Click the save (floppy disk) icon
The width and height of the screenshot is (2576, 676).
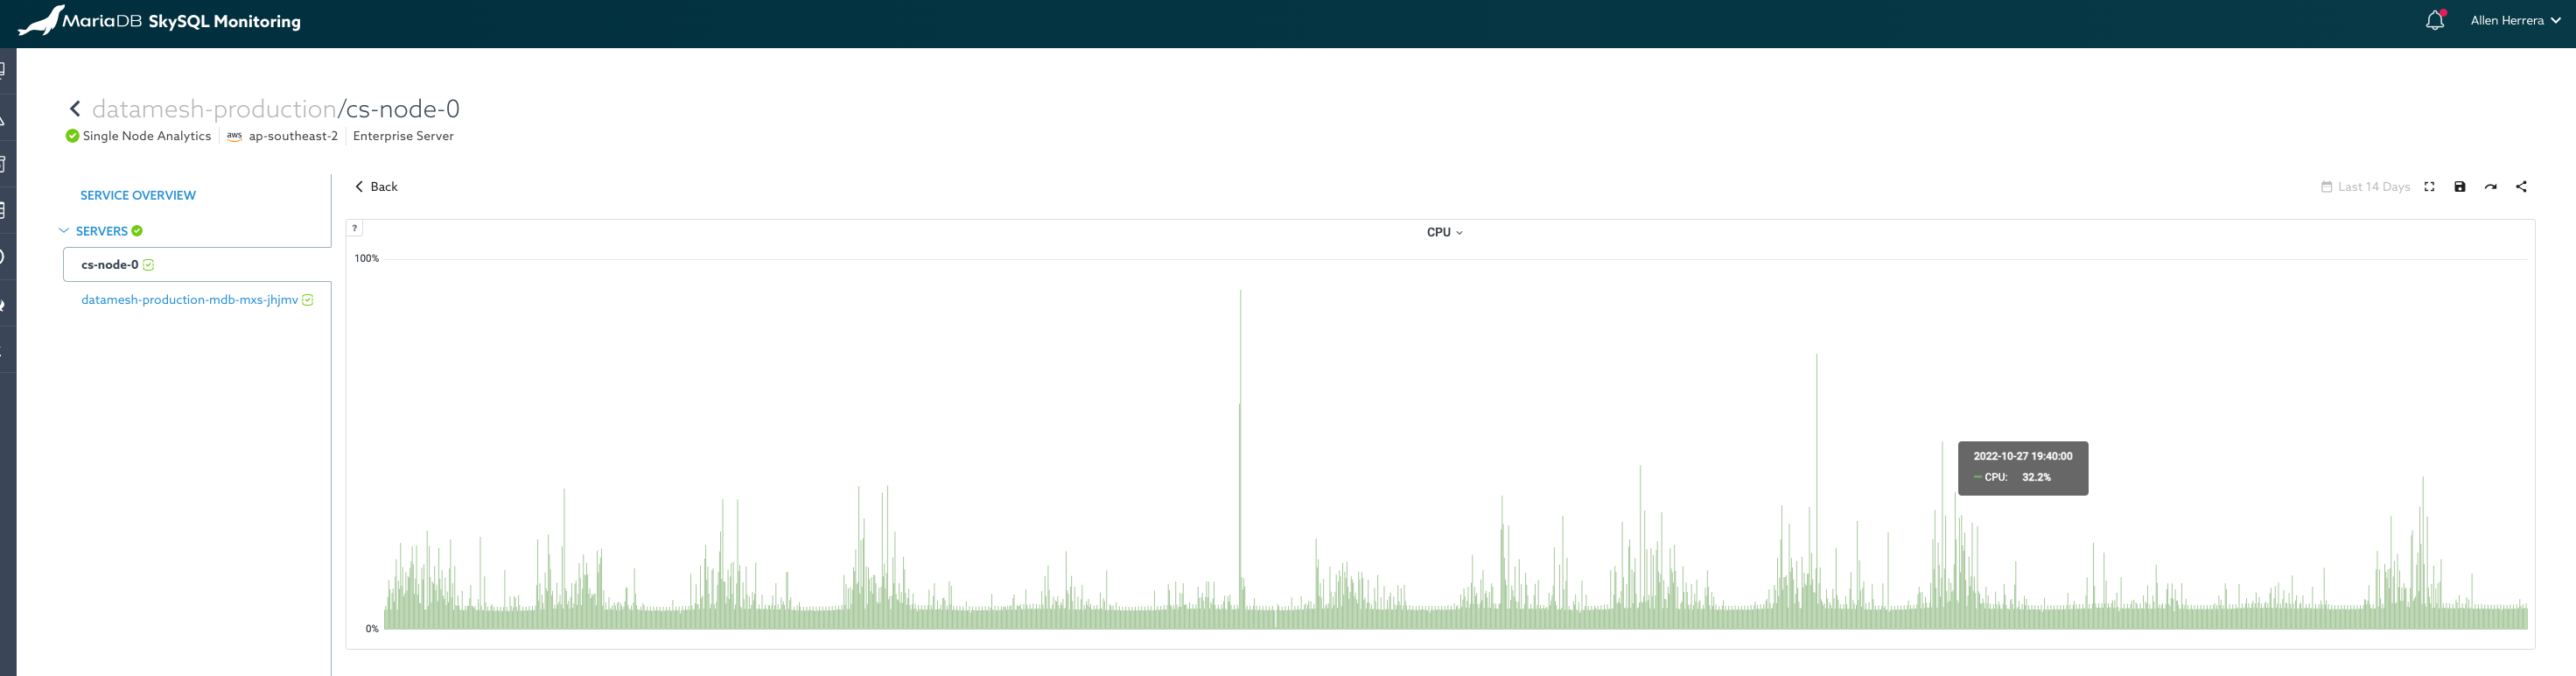coord(2460,187)
